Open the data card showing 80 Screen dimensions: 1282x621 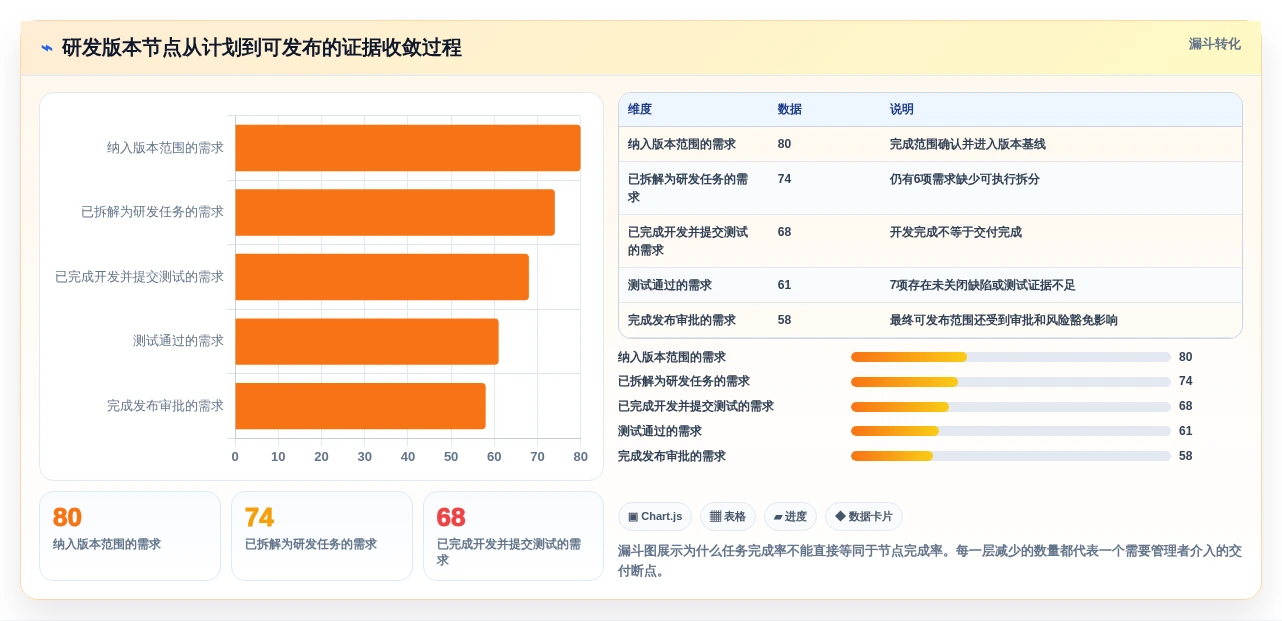(130, 536)
